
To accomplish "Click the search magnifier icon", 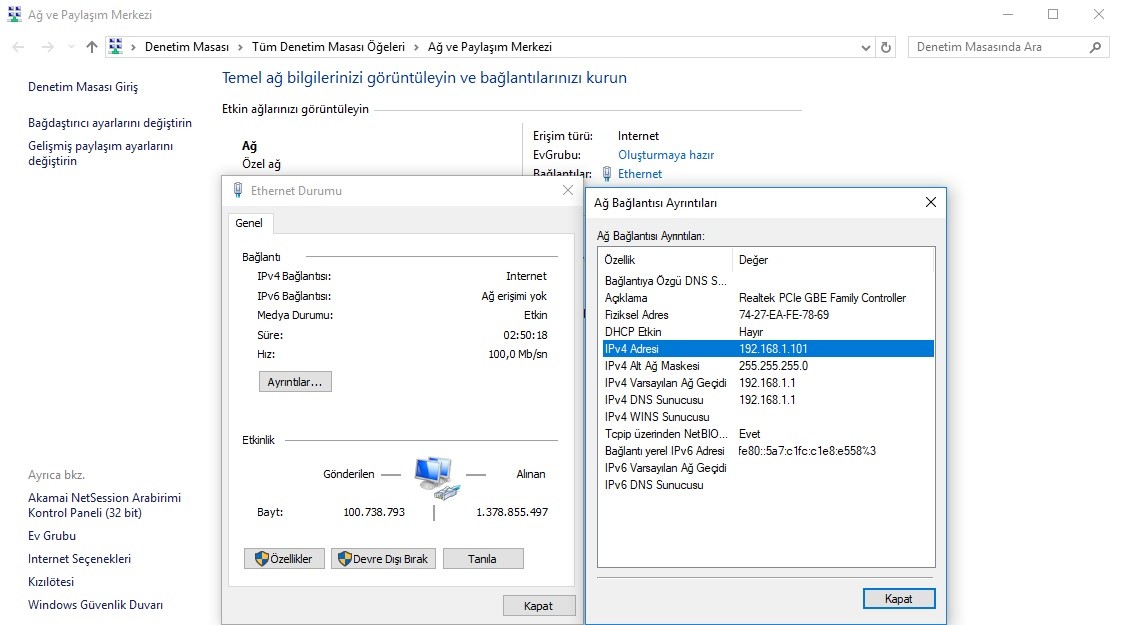I will (x=1096, y=47).
